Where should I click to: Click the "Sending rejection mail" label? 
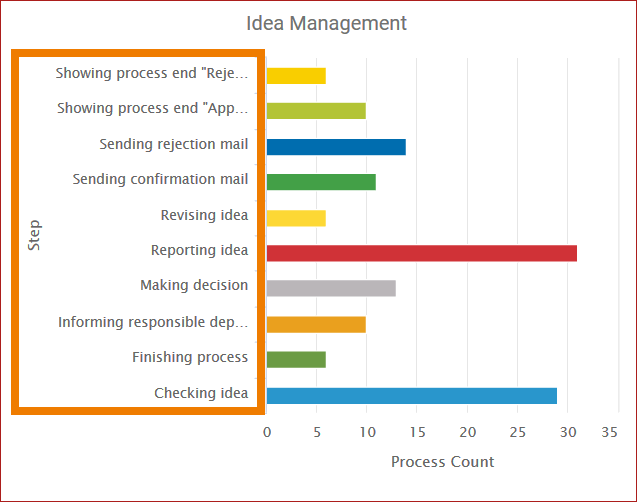[x=174, y=144]
